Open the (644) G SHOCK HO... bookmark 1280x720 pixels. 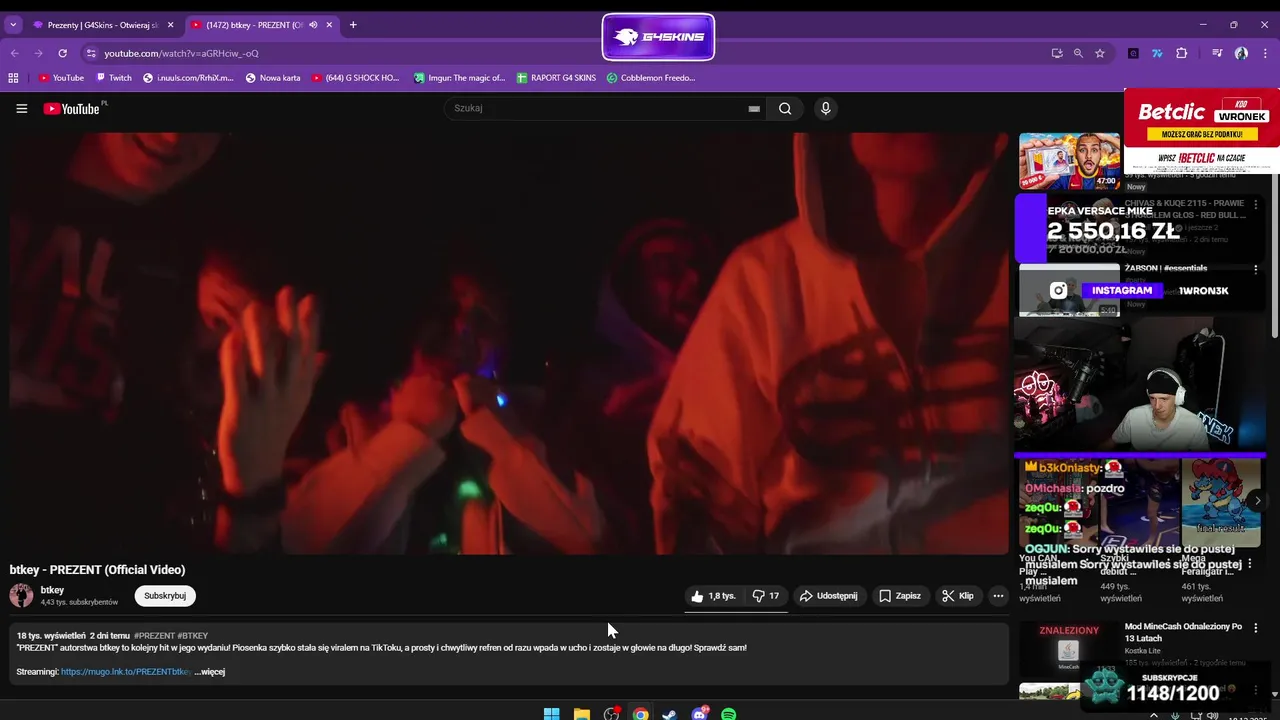click(x=355, y=77)
